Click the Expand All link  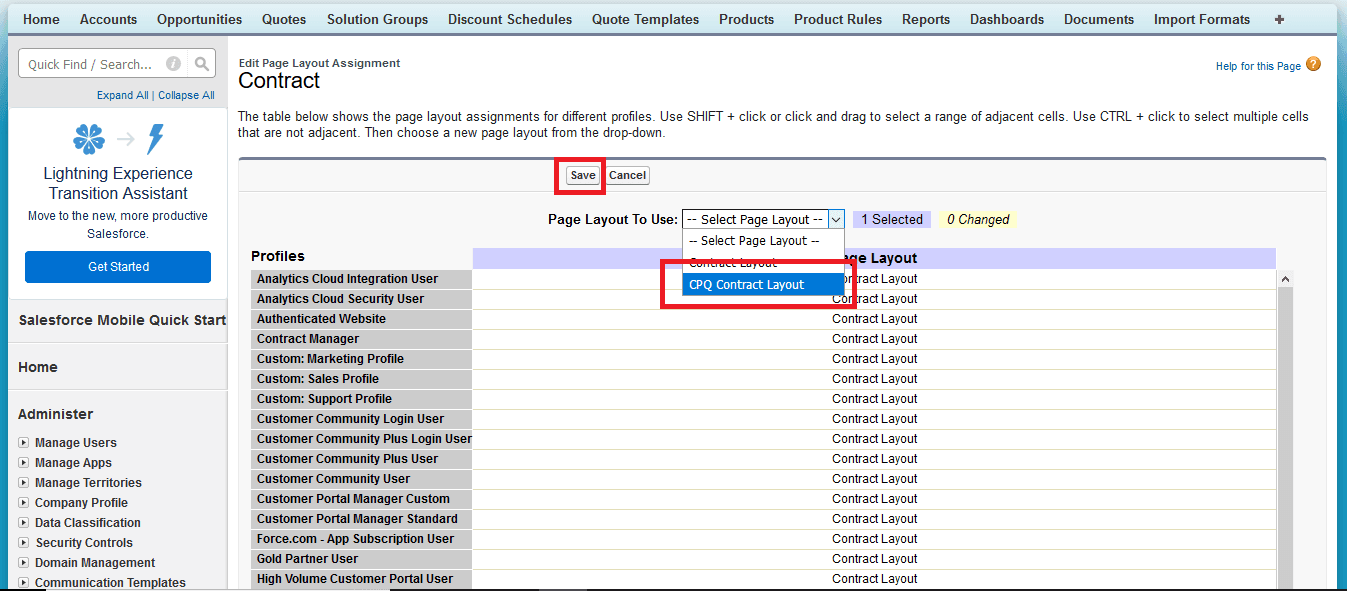coord(122,95)
